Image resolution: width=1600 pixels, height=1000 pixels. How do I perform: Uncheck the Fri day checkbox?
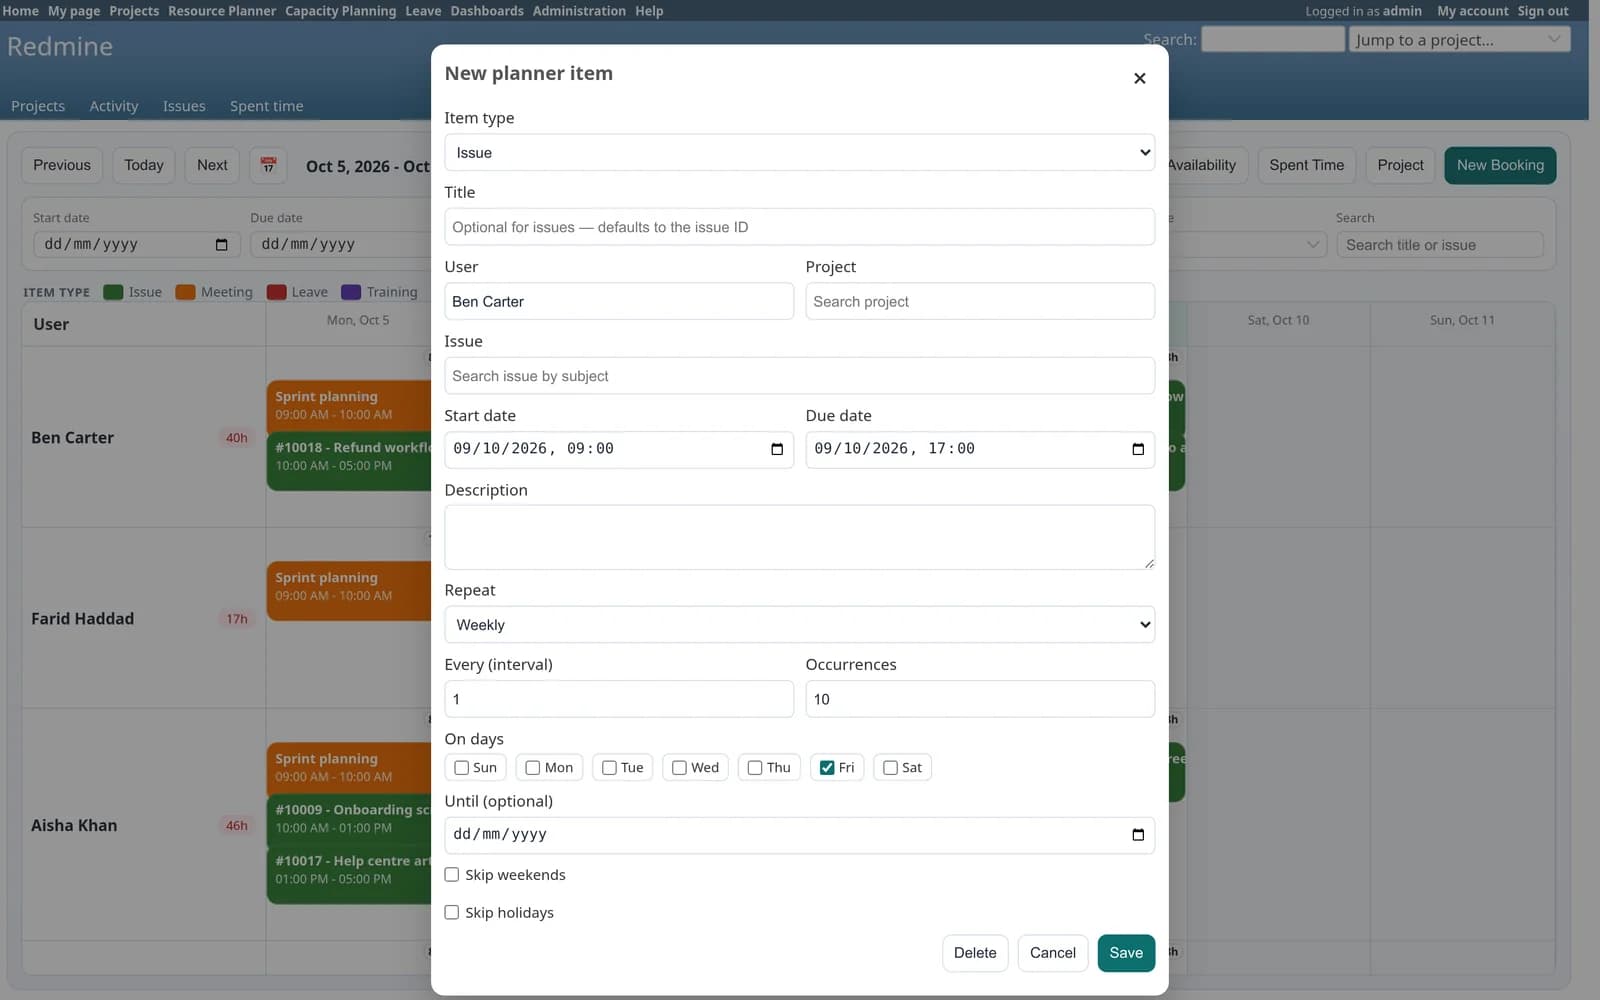tap(827, 768)
